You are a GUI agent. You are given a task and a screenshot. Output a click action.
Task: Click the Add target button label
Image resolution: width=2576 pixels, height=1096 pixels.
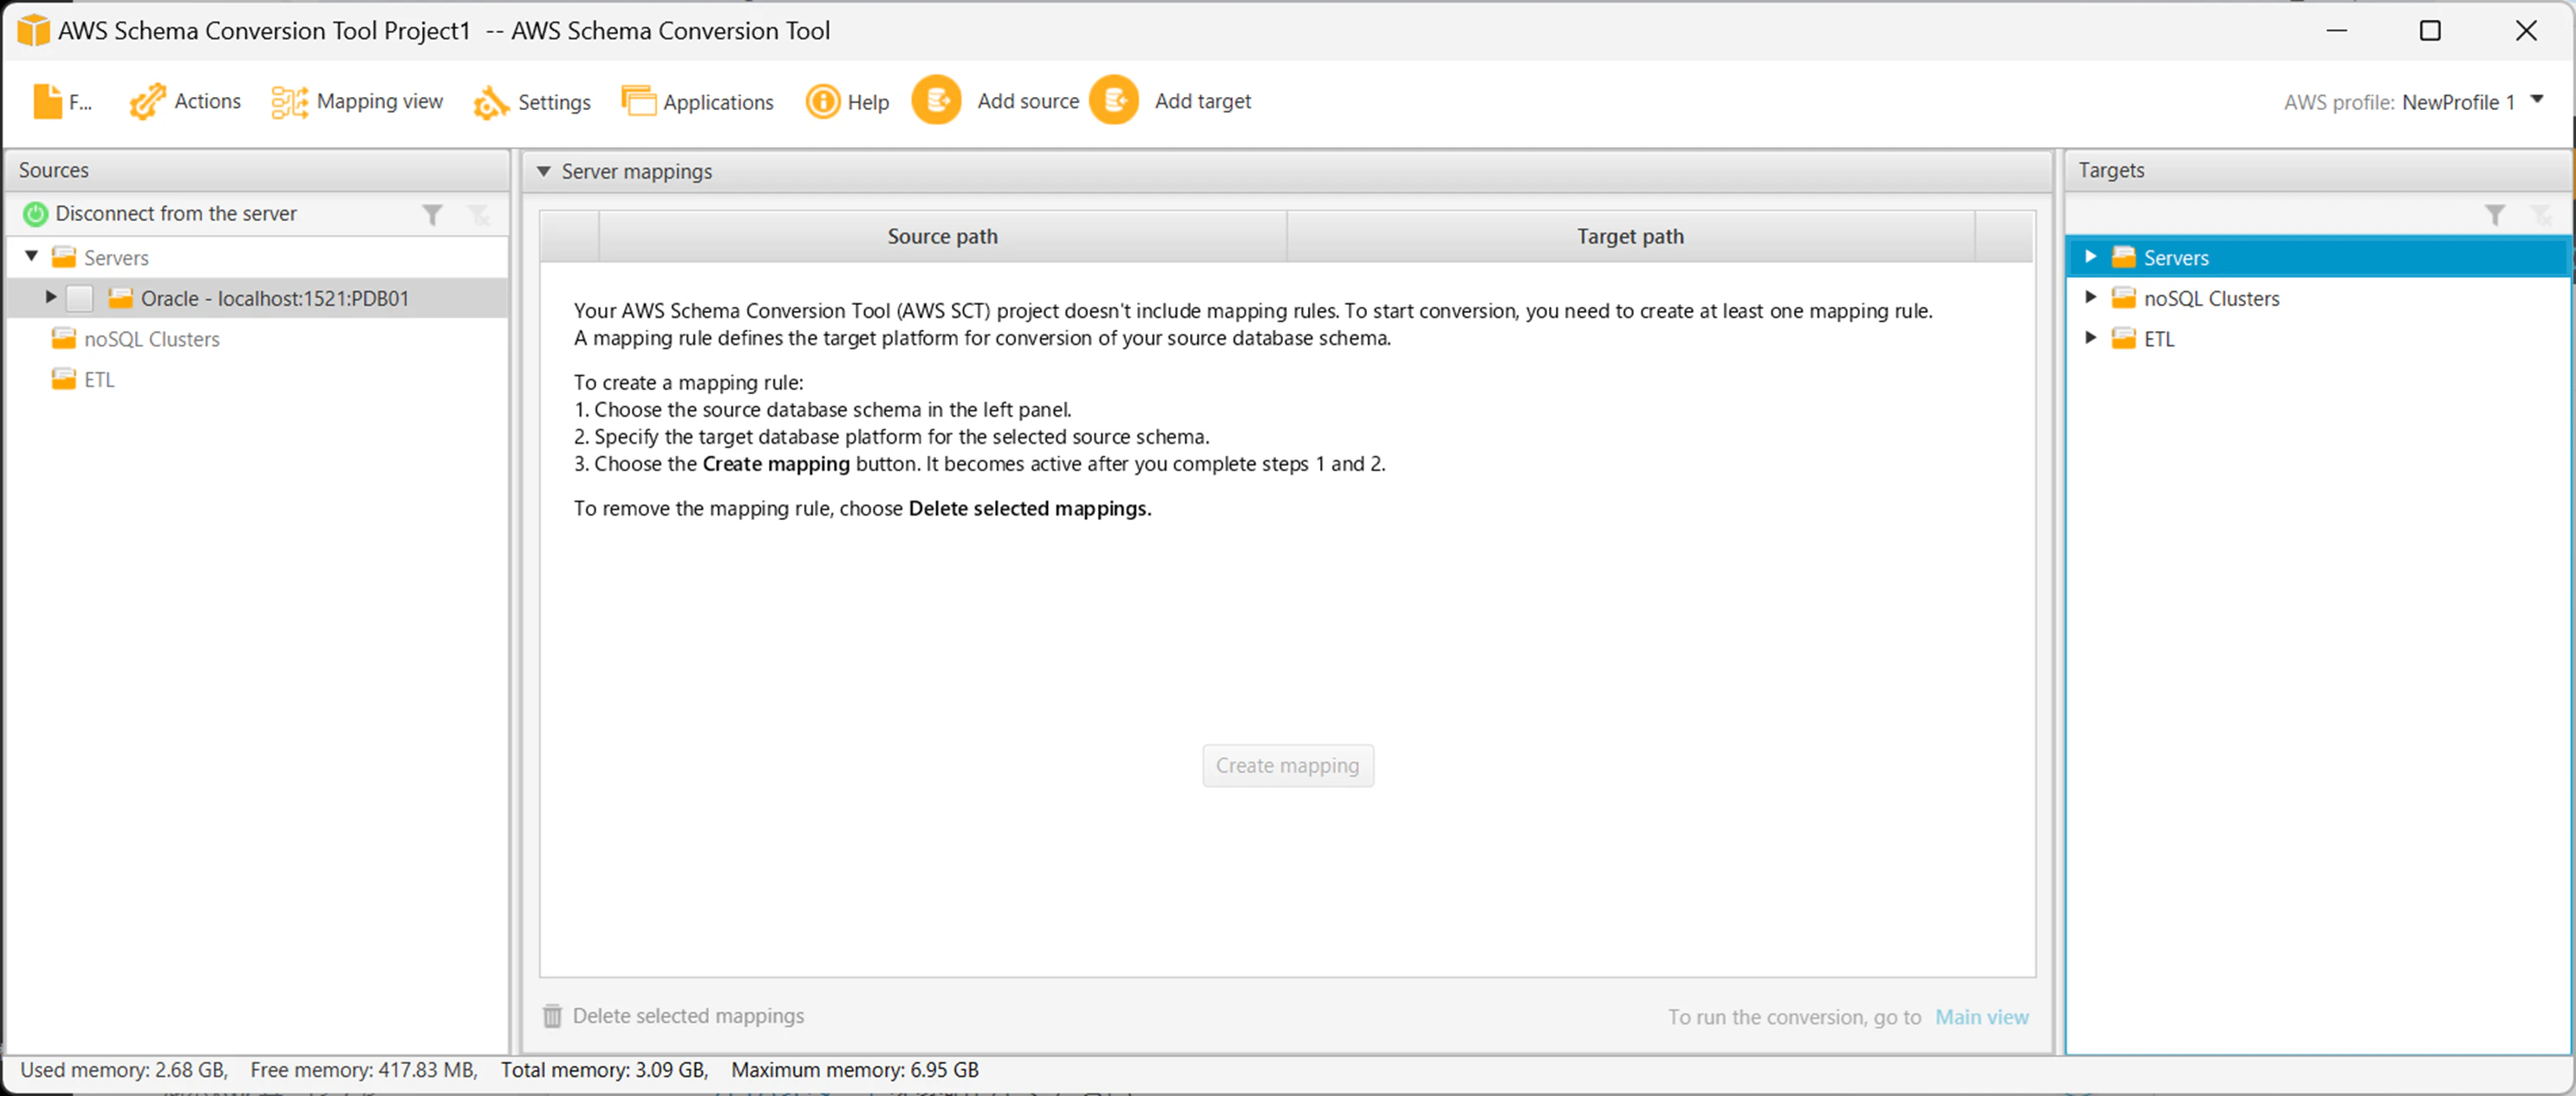coord(1203,101)
